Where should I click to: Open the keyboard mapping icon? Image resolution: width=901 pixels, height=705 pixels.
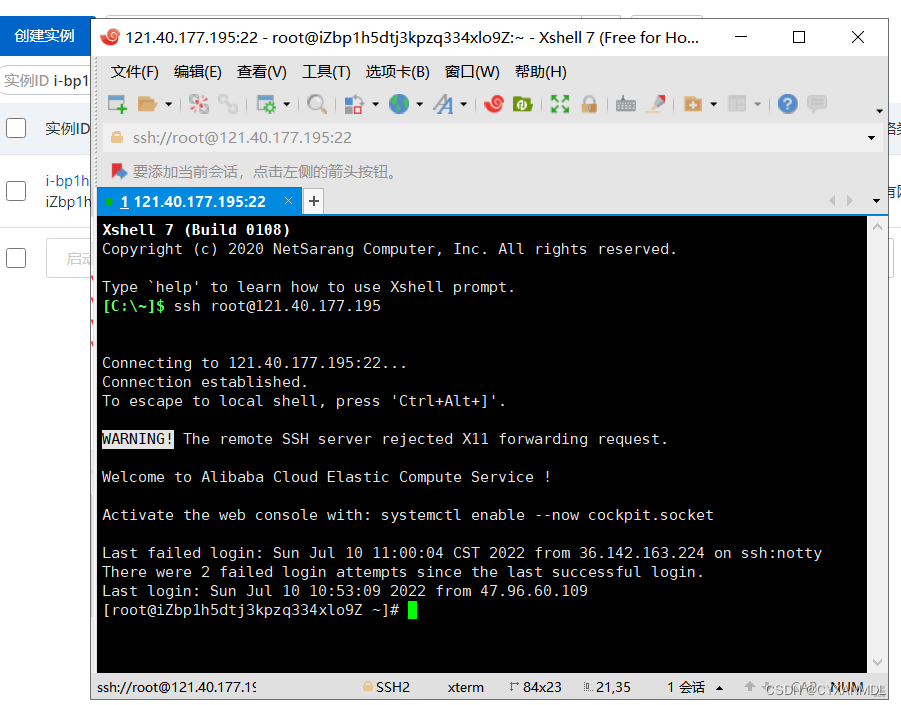(x=626, y=105)
